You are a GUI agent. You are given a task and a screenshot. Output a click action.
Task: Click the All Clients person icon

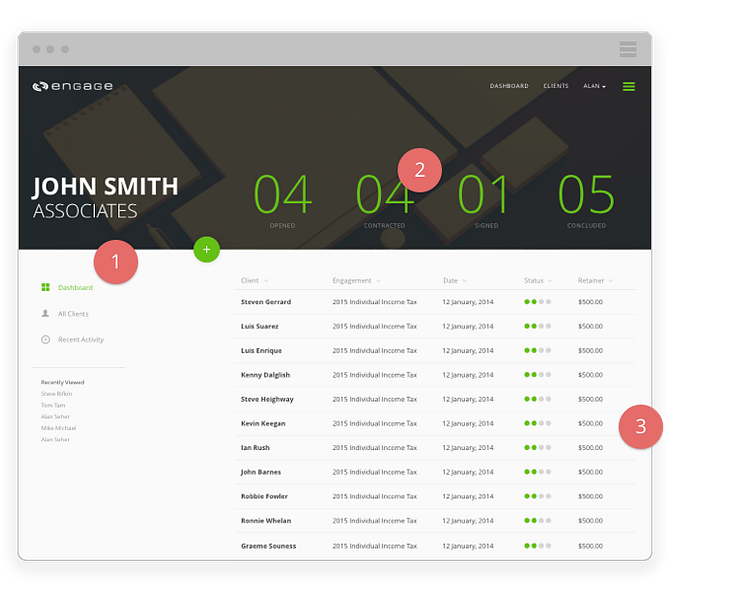click(45, 313)
